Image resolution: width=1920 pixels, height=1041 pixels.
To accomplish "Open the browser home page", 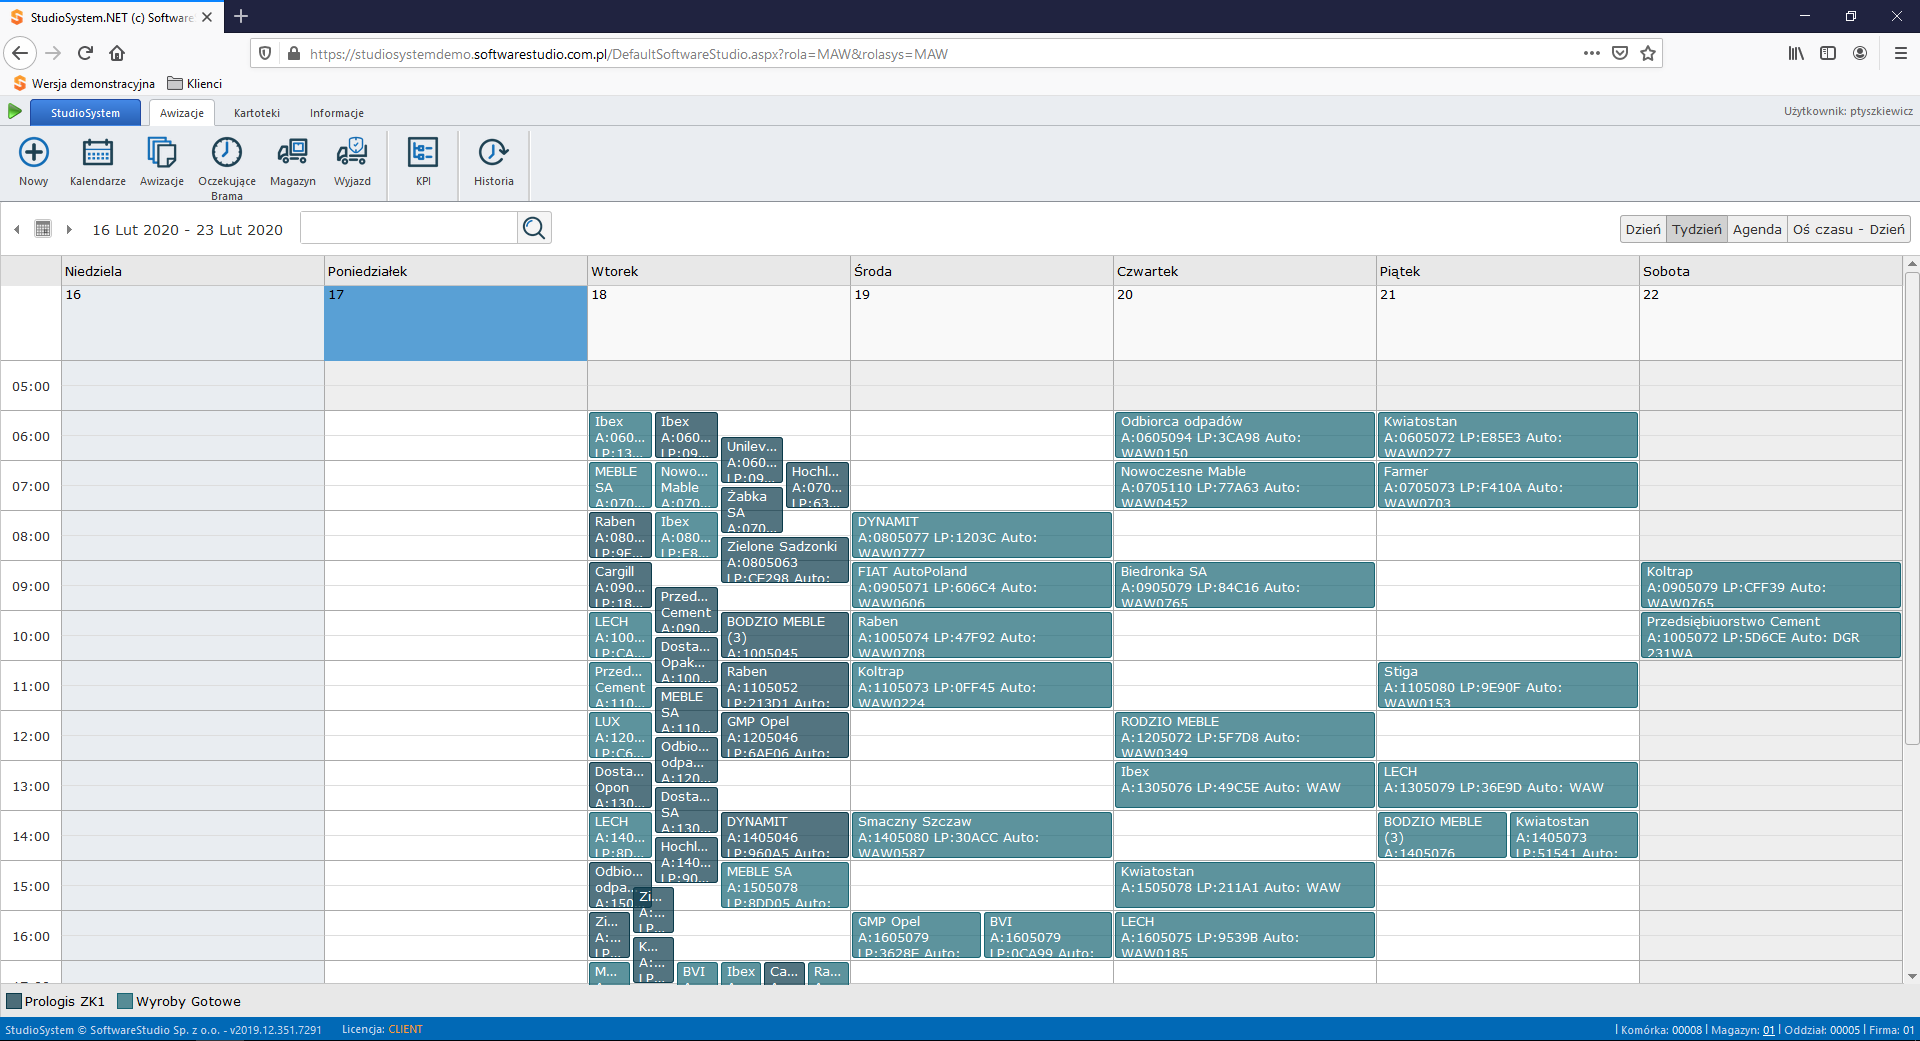I will [x=117, y=53].
